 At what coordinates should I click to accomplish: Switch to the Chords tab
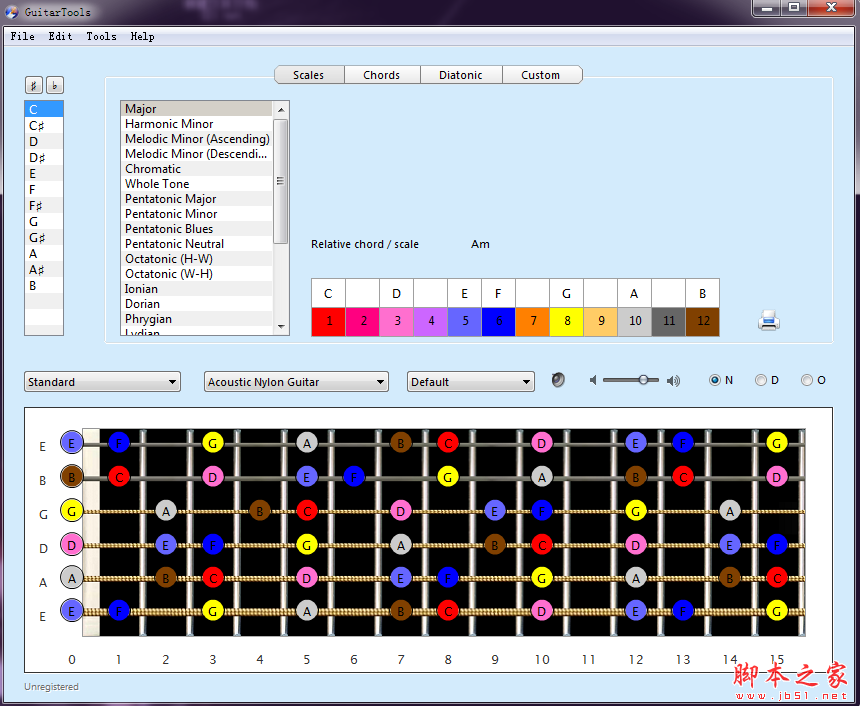381,75
